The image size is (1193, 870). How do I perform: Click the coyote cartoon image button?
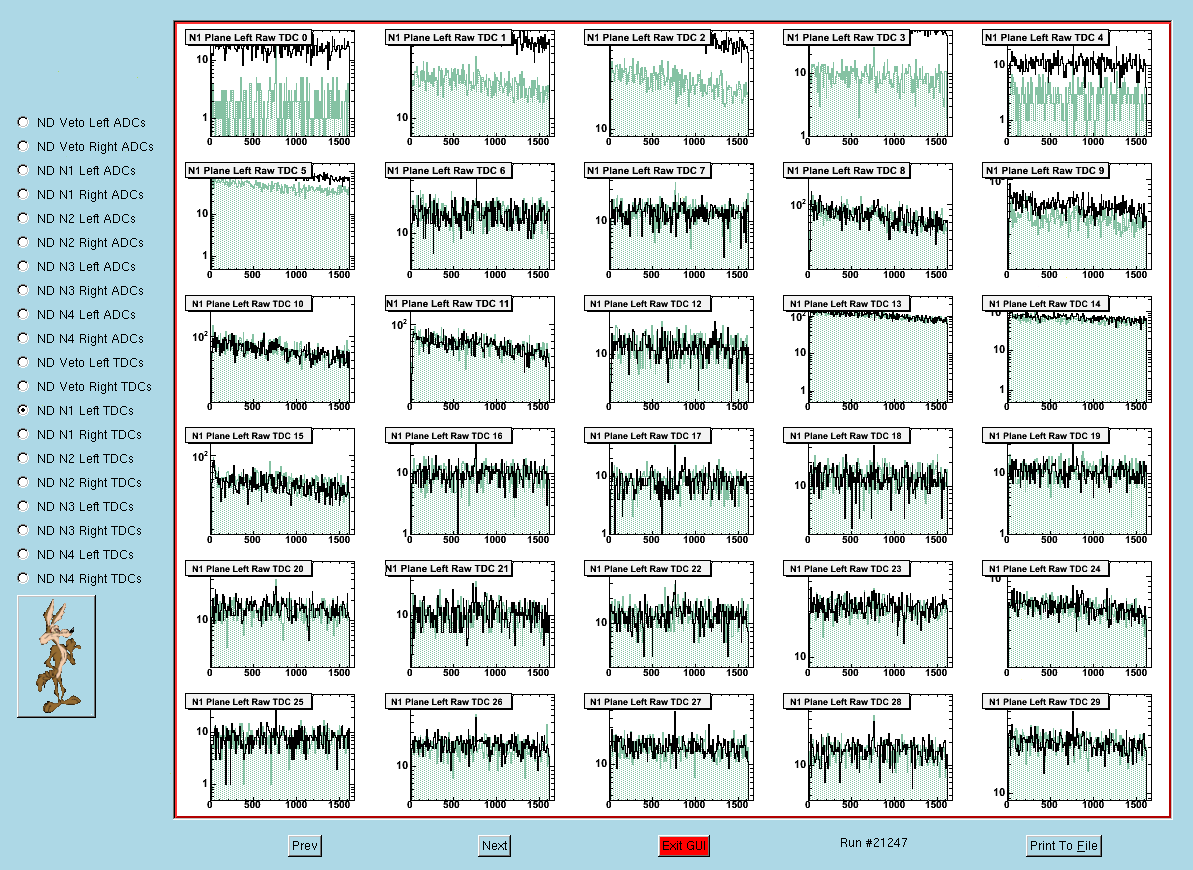[56, 656]
